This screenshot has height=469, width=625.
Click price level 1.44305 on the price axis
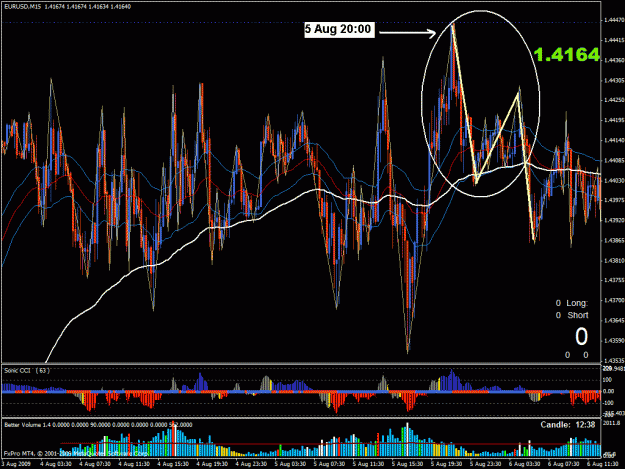614,80
